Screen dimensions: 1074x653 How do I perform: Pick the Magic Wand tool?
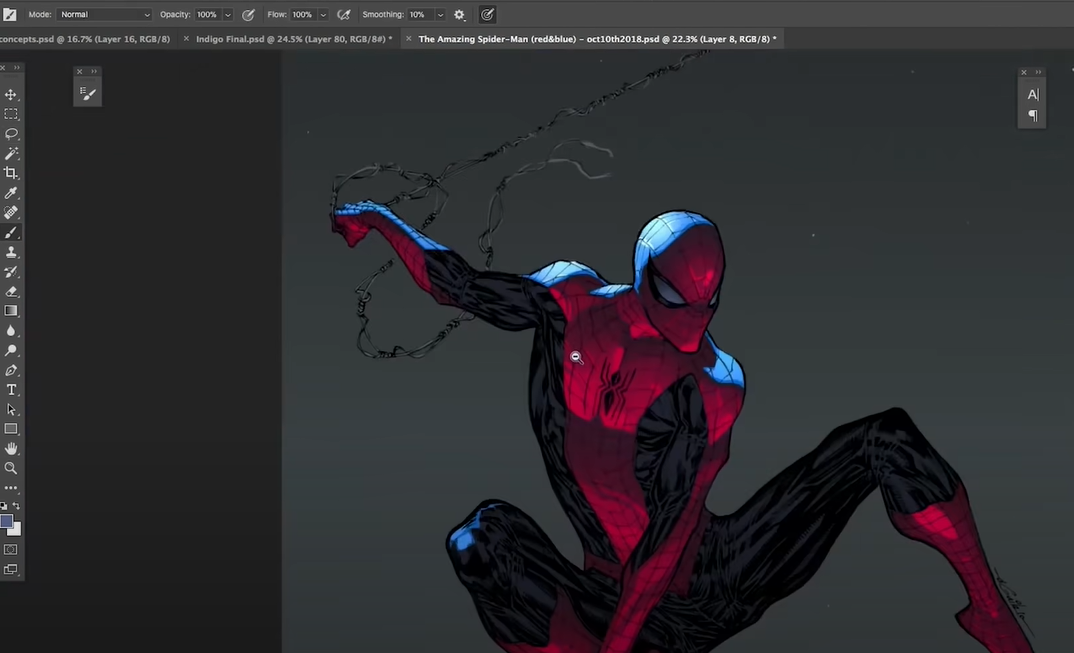(11, 154)
